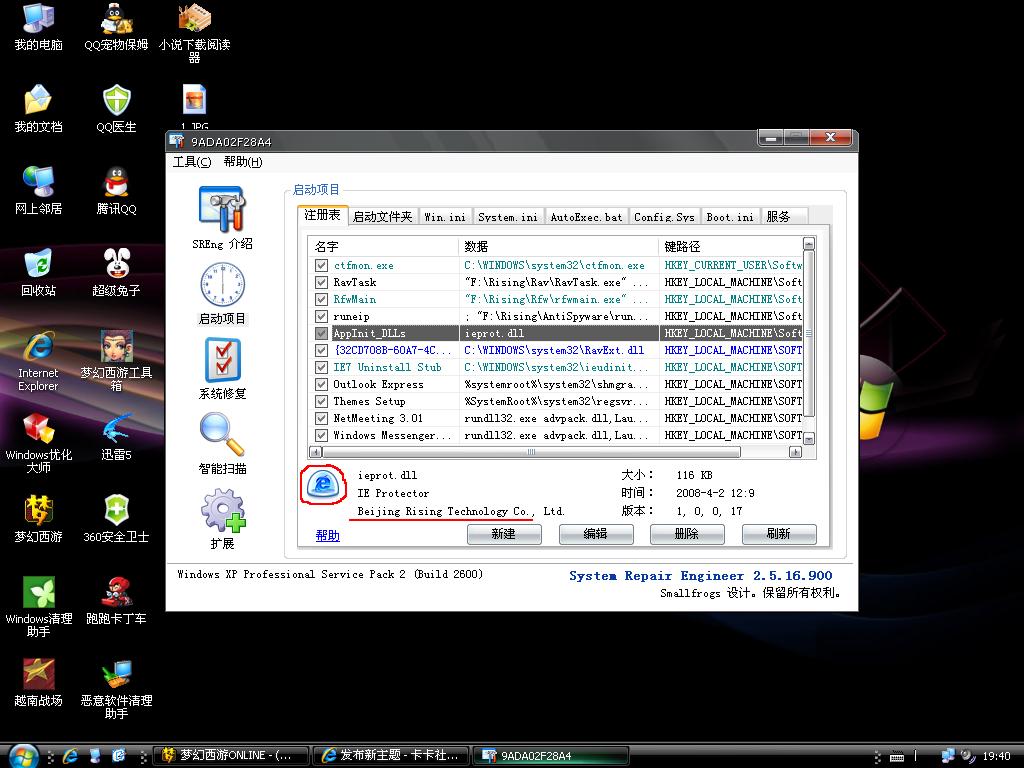Open the 腾讯QQ desktop icon
Viewport: 1024px width, 768px height.
pos(116,183)
